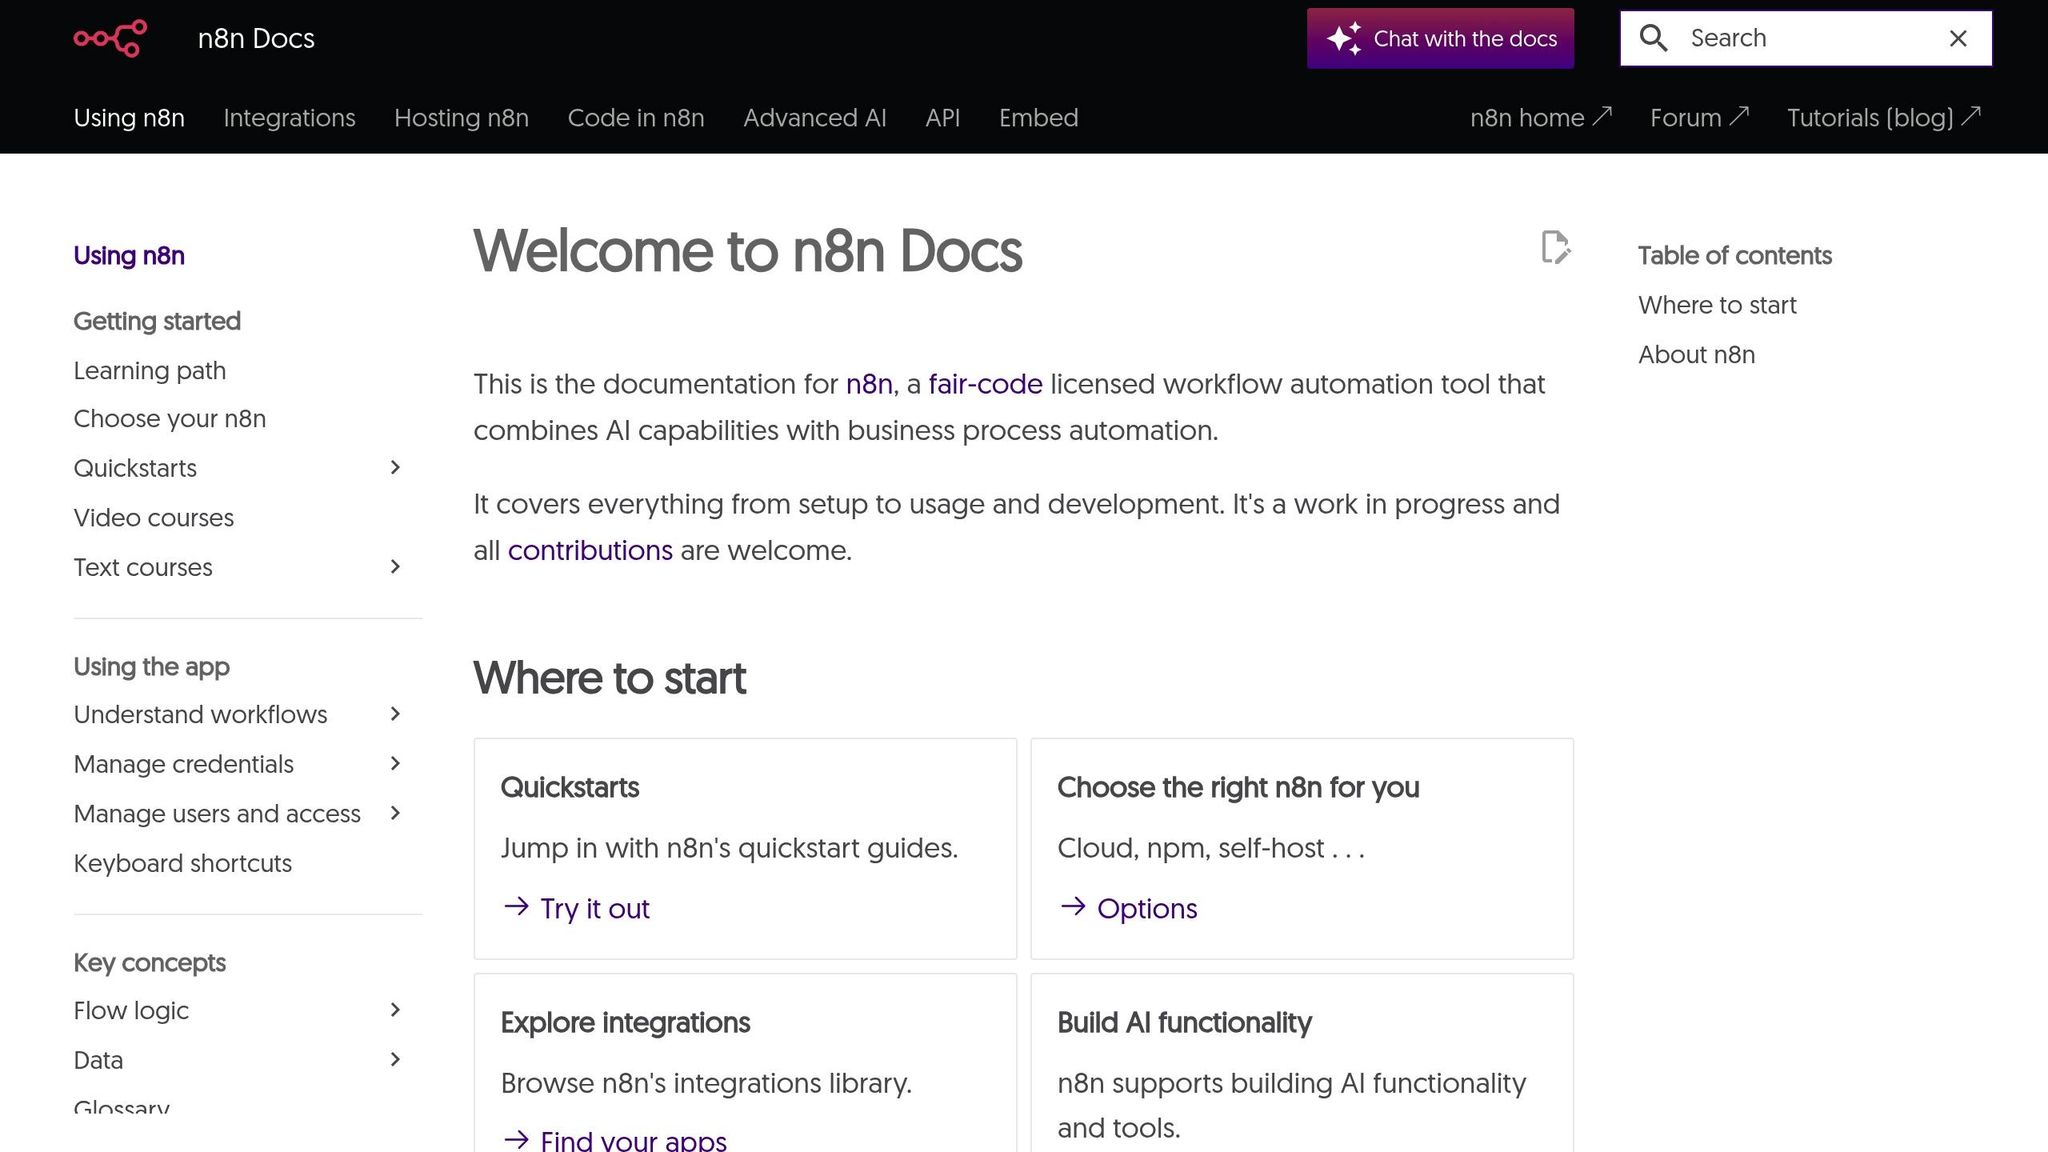Screen dimensions: 2048x1152
Task: Clear search with the X icon
Action: (1958, 38)
